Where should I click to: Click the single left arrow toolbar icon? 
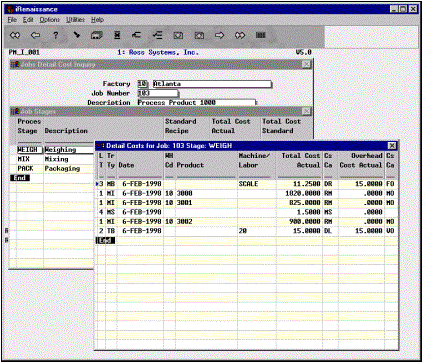tap(35, 35)
